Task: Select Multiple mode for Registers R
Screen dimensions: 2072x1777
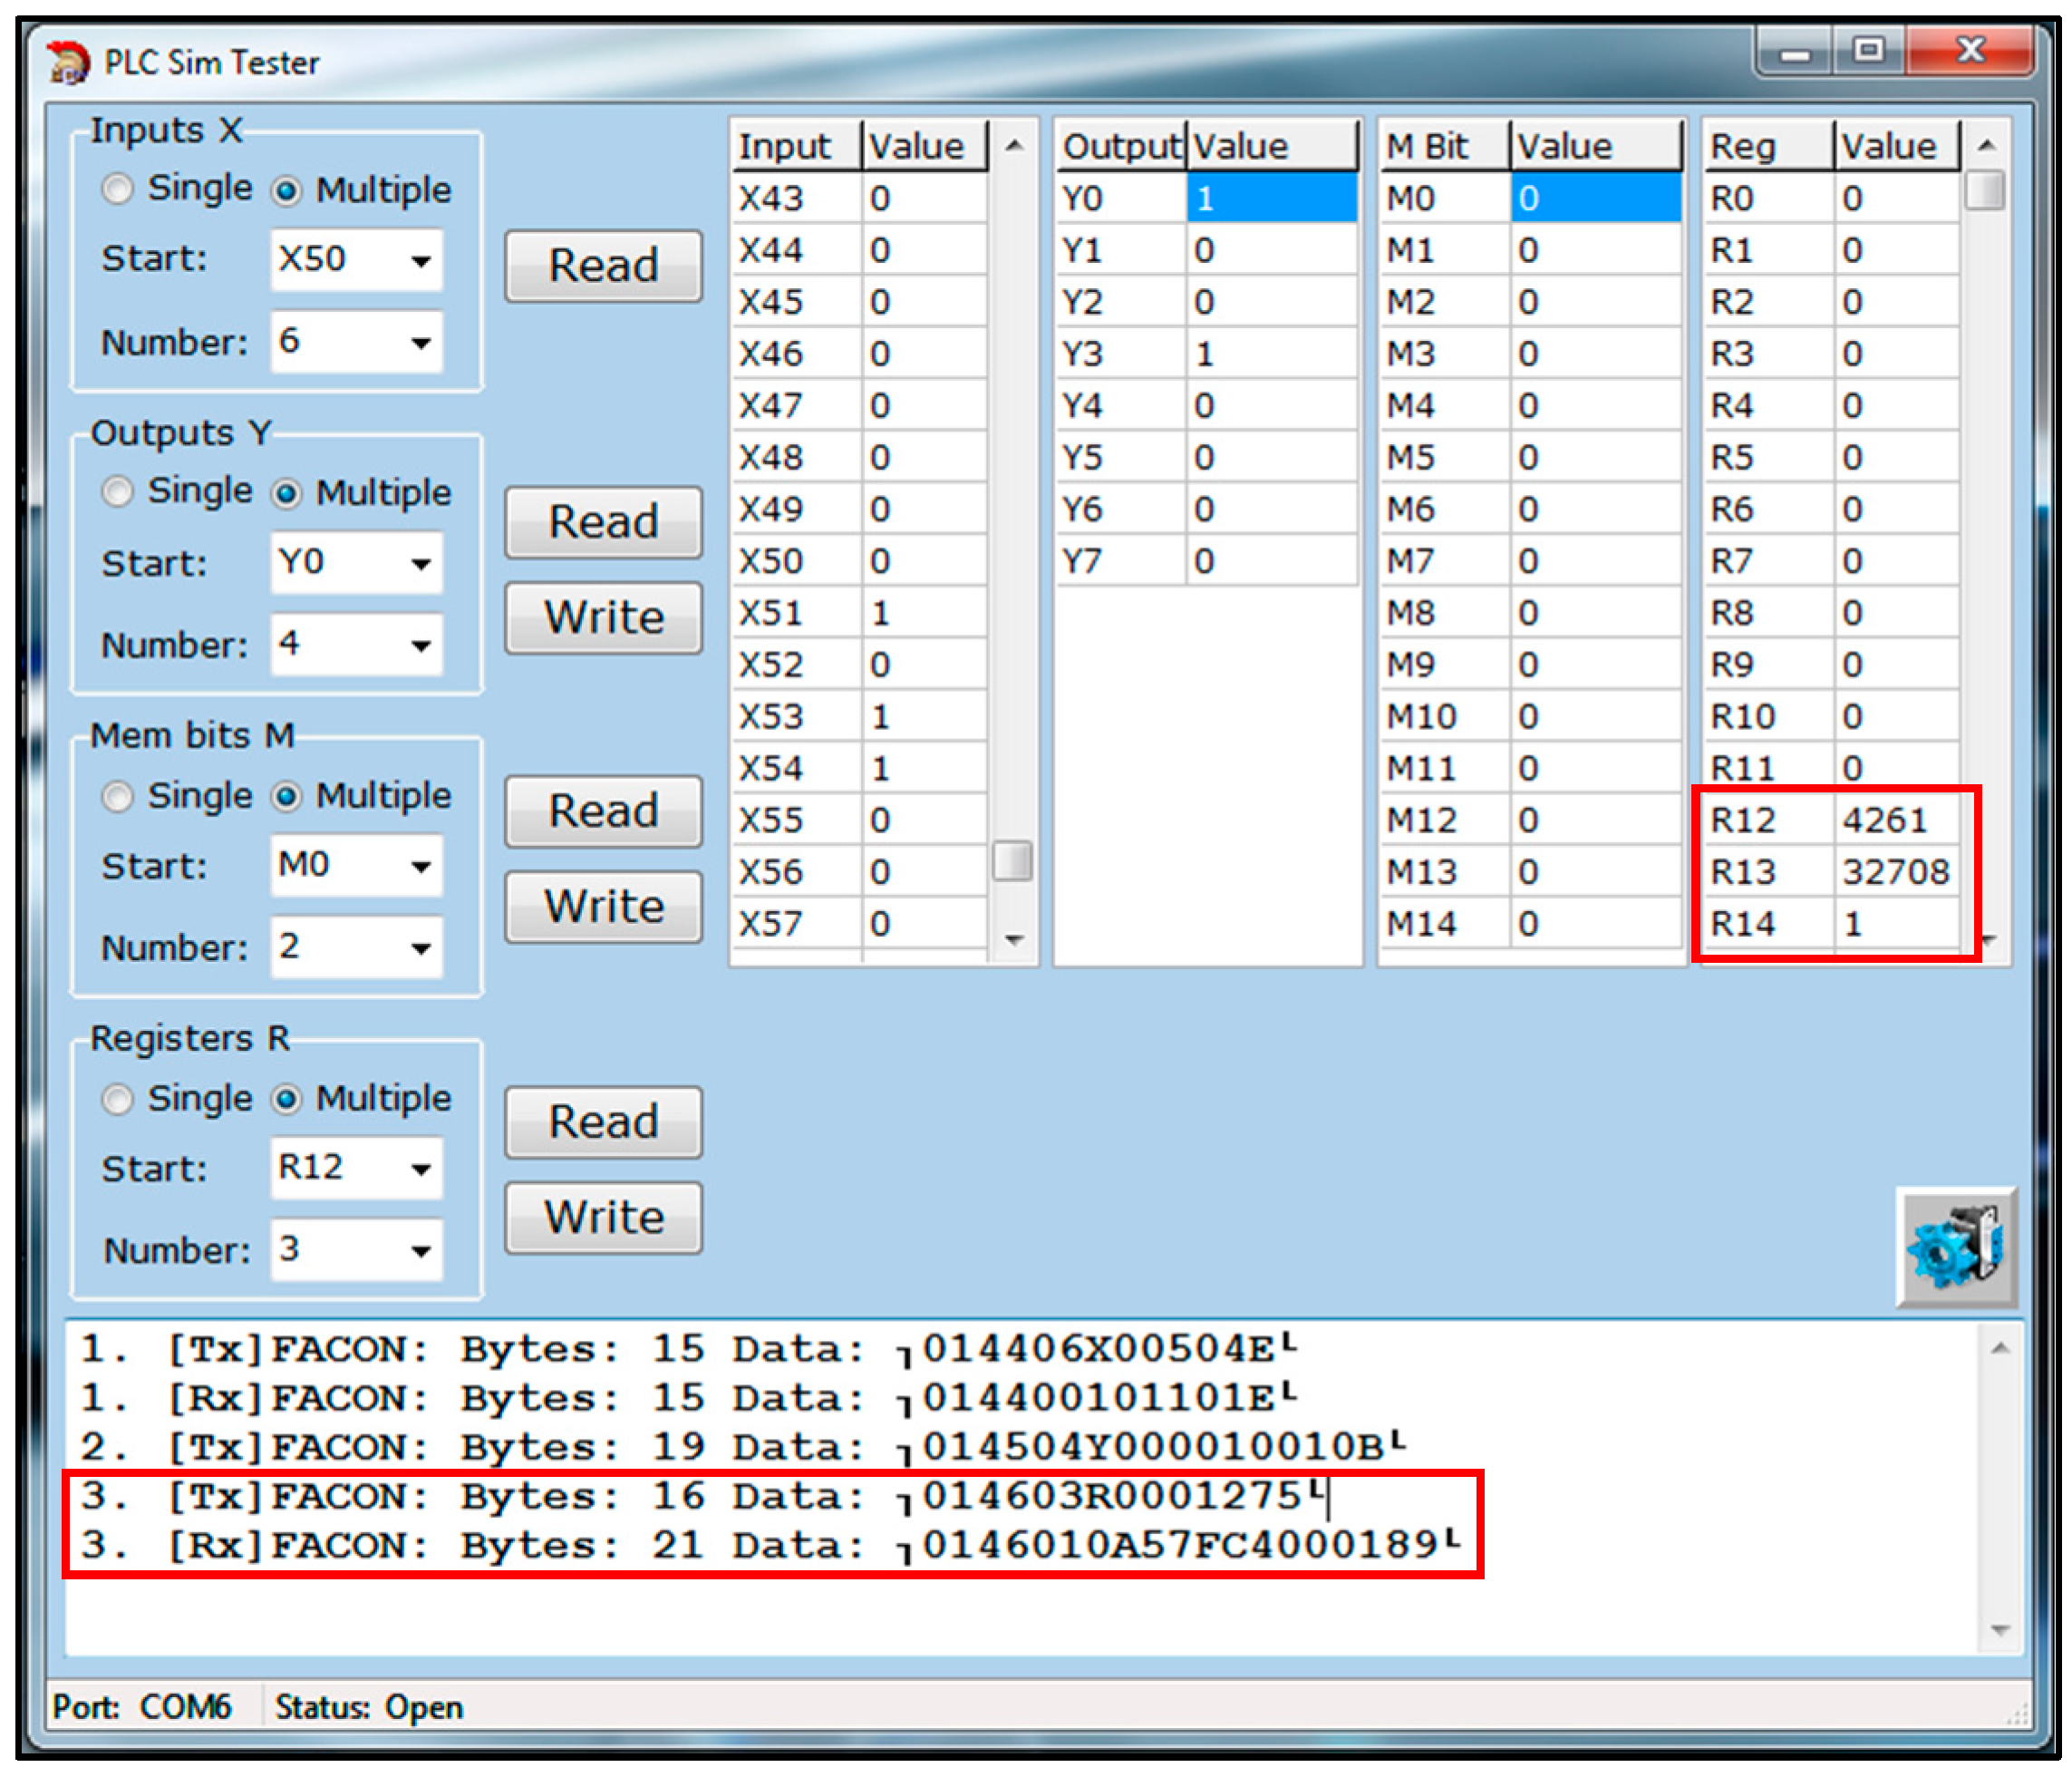Action: 287,1099
